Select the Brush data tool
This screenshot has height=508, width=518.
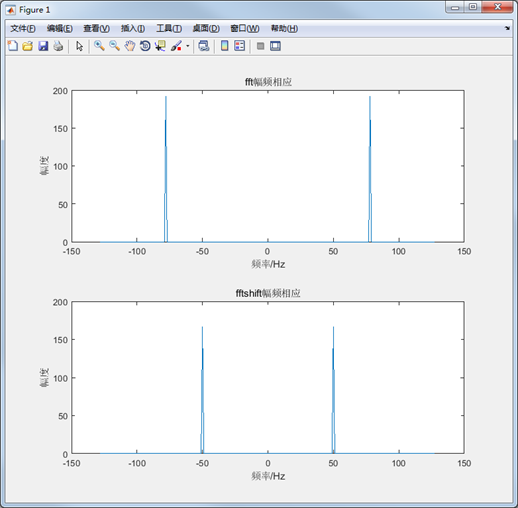click(x=176, y=46)
